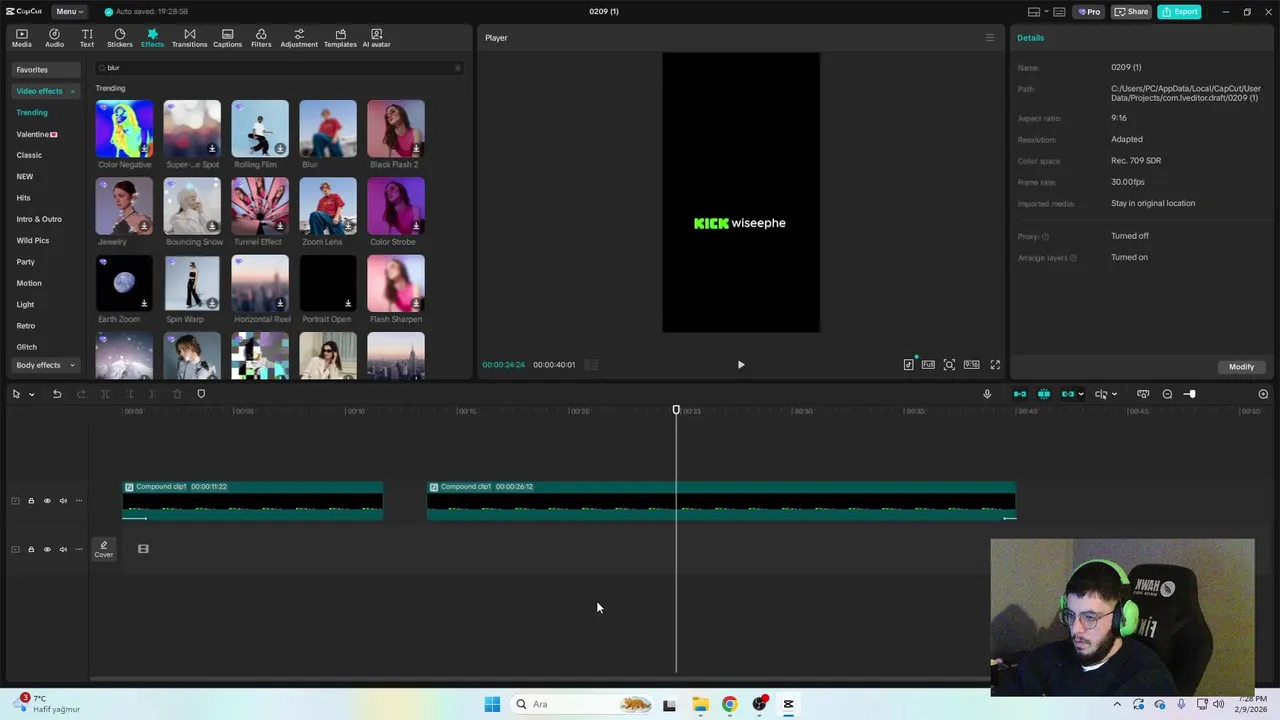Toggle clip linkage in timeline toolbar
The width and height of the screenshot is (1280, 720).
click(1067, 394)
